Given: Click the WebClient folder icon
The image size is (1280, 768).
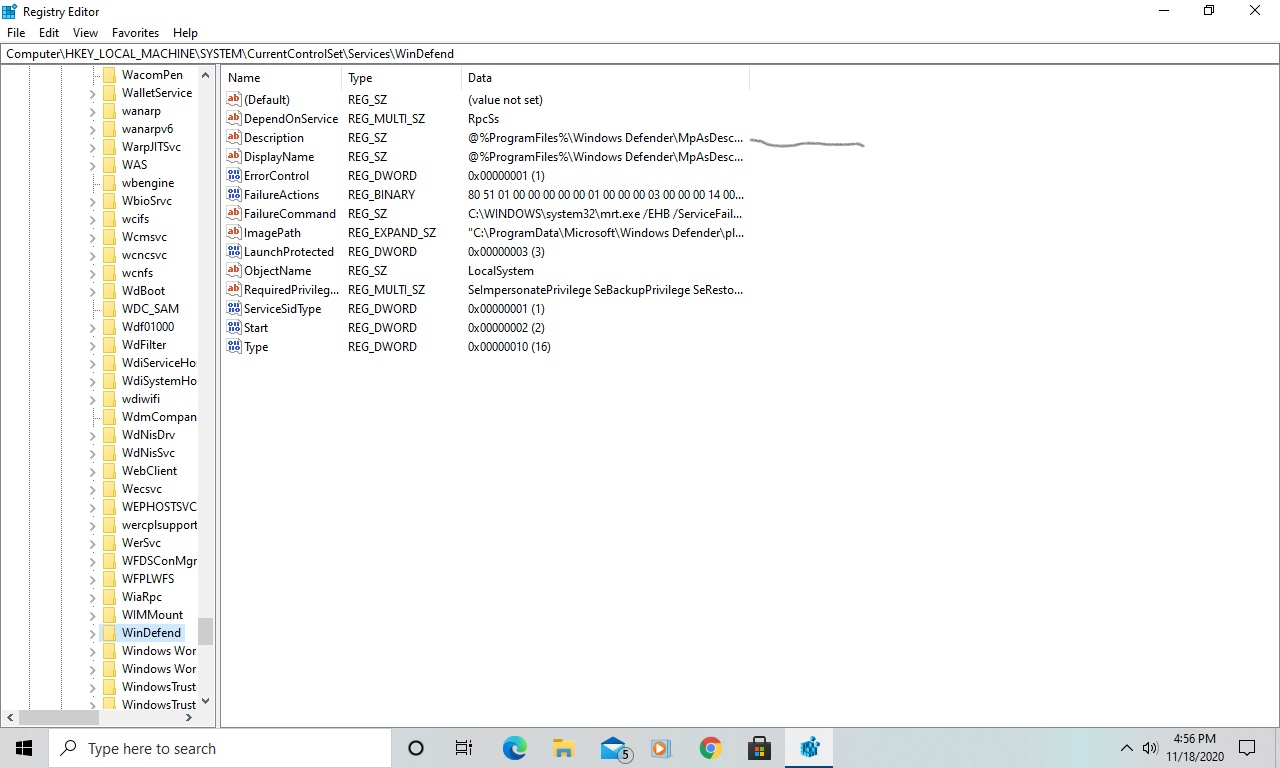Looking at the screenshot, I should 109,471.
